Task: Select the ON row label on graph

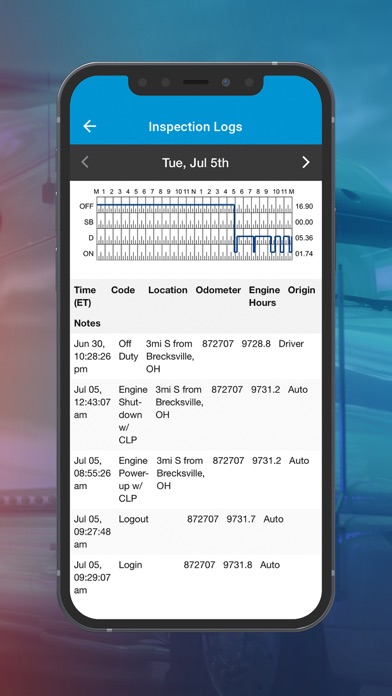Action: click(88, 254)
